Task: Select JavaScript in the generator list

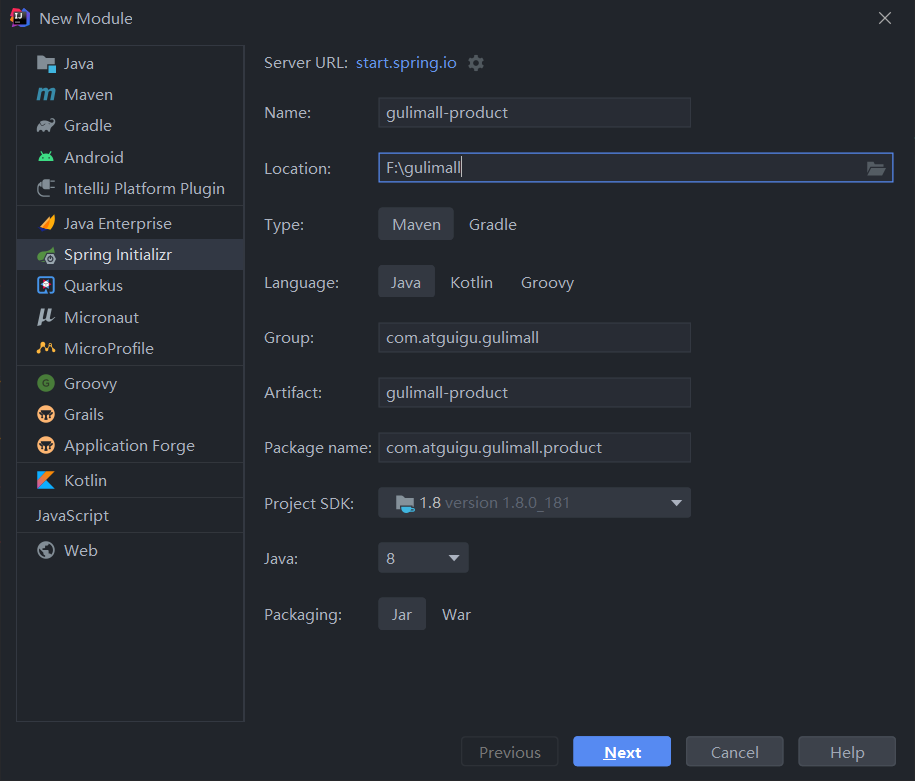Action: 72,515
